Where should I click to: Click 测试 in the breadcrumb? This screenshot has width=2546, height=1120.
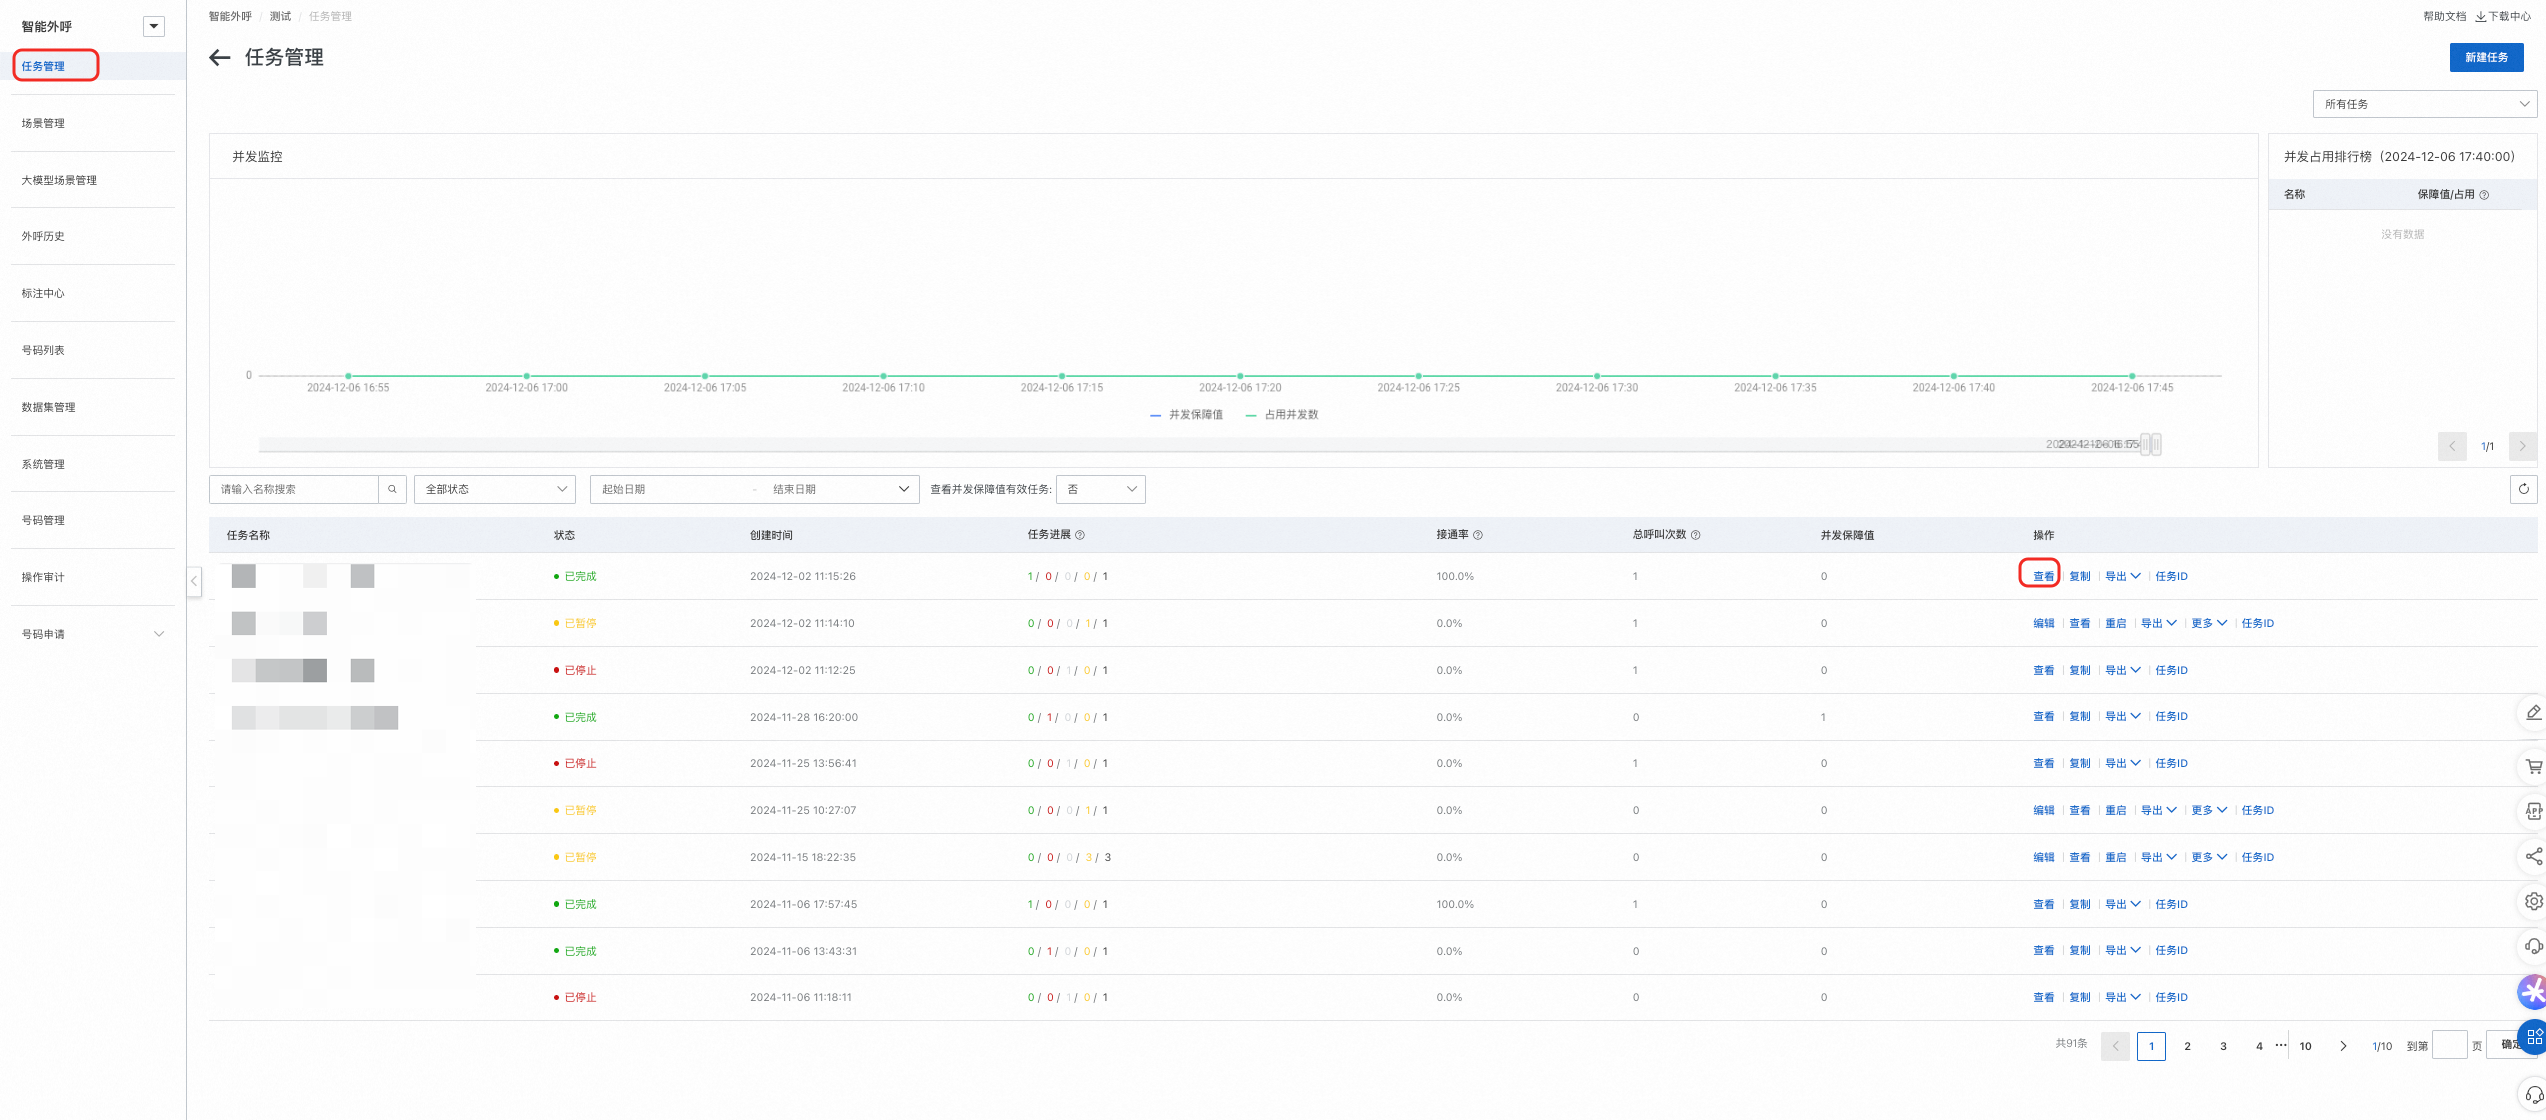(x=280, y=16)
